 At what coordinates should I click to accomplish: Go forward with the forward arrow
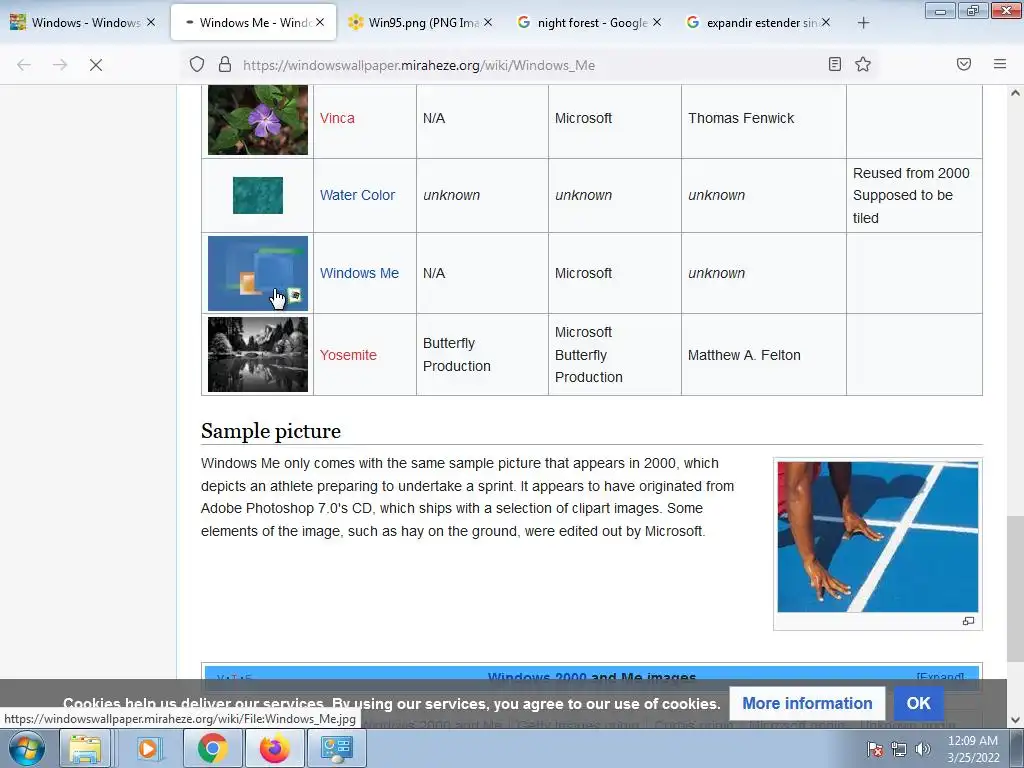point(60,65)
